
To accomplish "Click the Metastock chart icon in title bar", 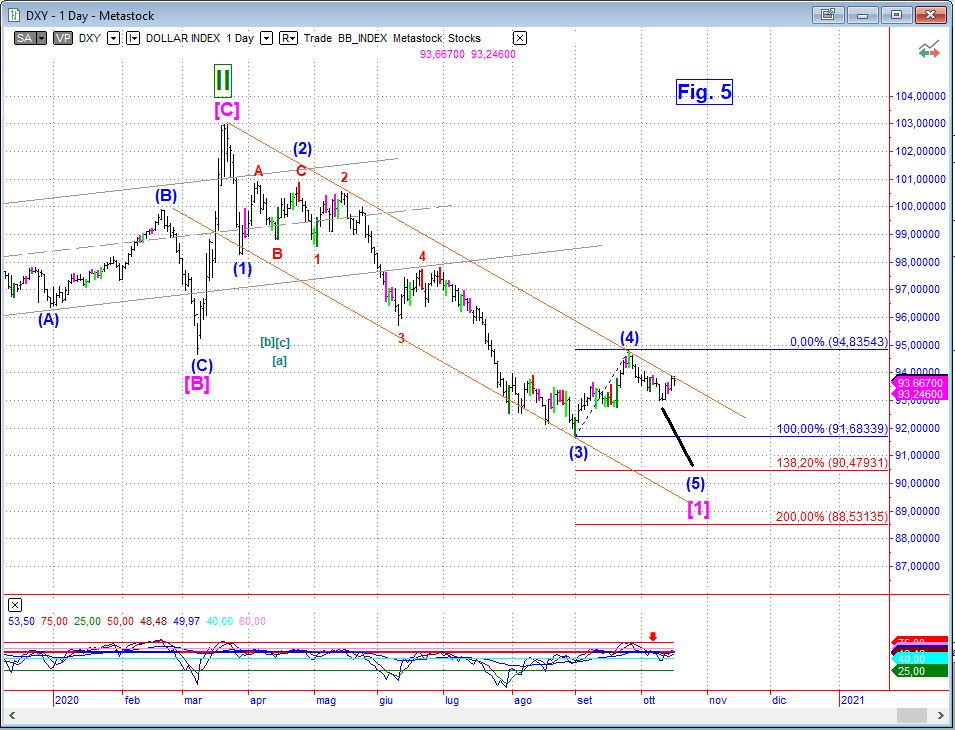I will click(x=16, y=15).
